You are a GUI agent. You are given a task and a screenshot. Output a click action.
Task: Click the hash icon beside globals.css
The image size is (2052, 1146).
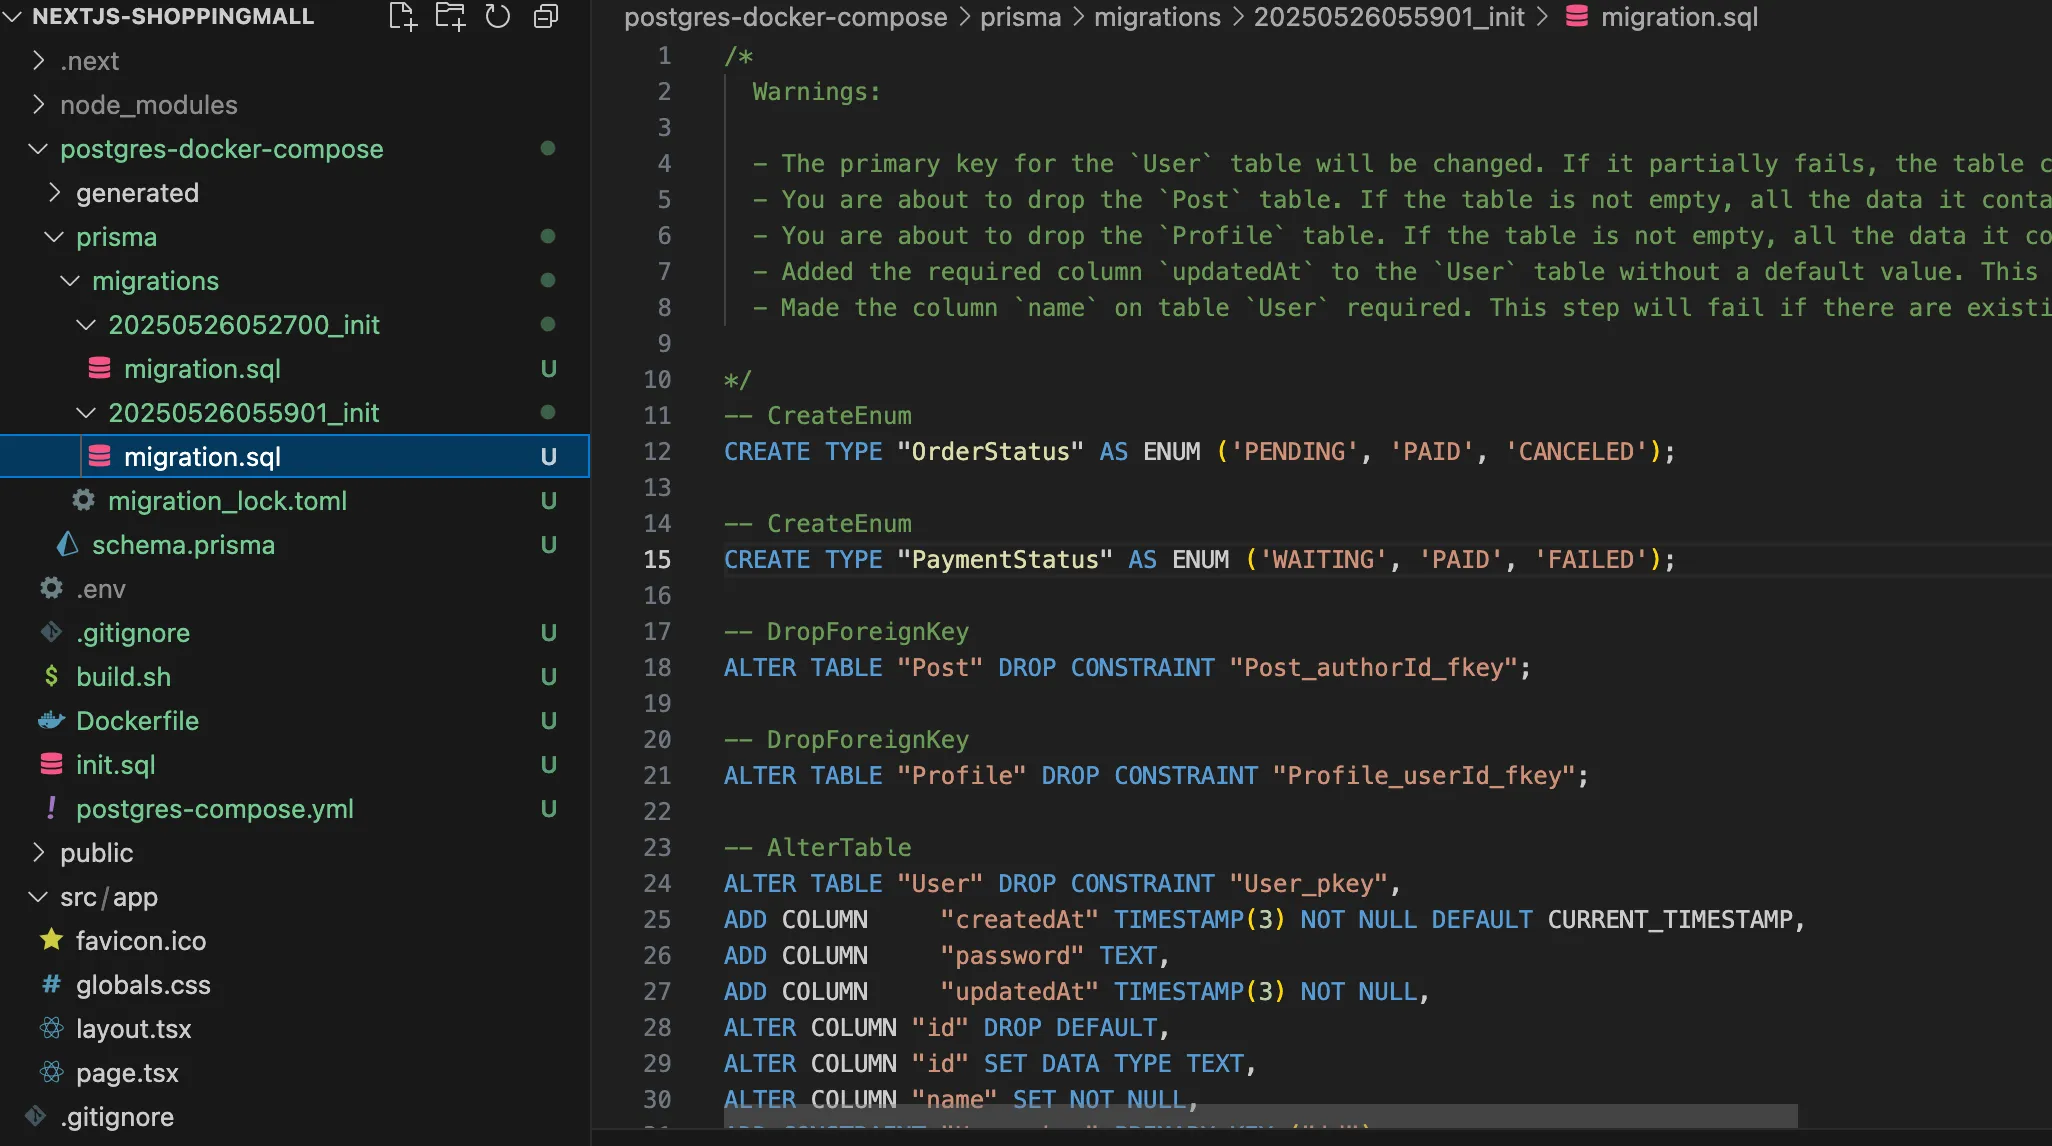tap(52, 984)
